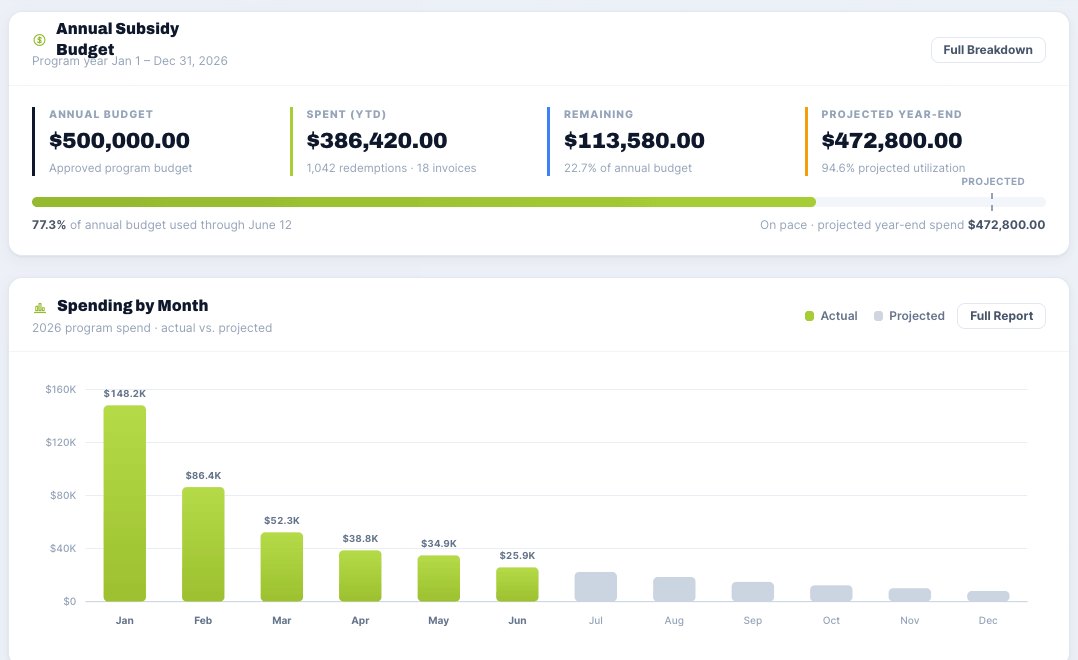Select the projected August bar
The image size is (1078, 660).
click(x=674, y=589)
